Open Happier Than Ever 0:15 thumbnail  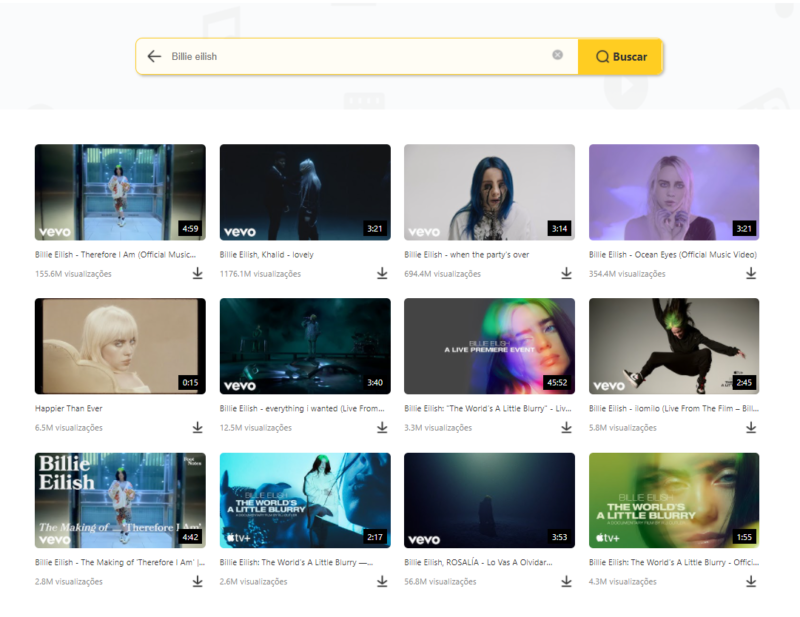120,346
